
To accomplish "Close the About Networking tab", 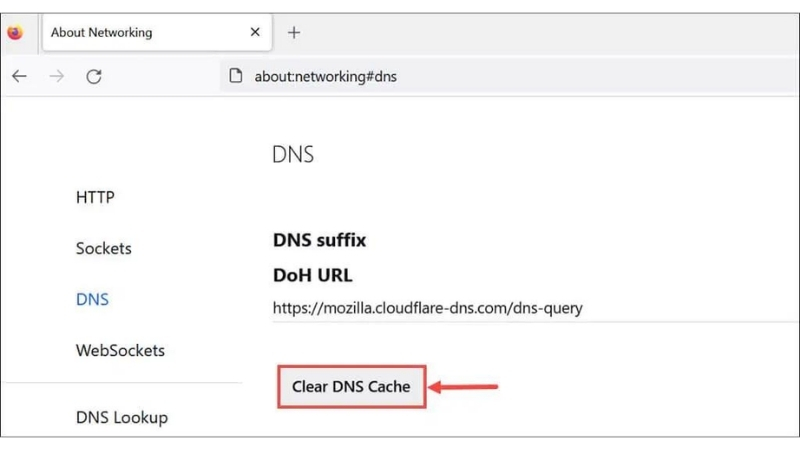I will (x=255, y=32).
